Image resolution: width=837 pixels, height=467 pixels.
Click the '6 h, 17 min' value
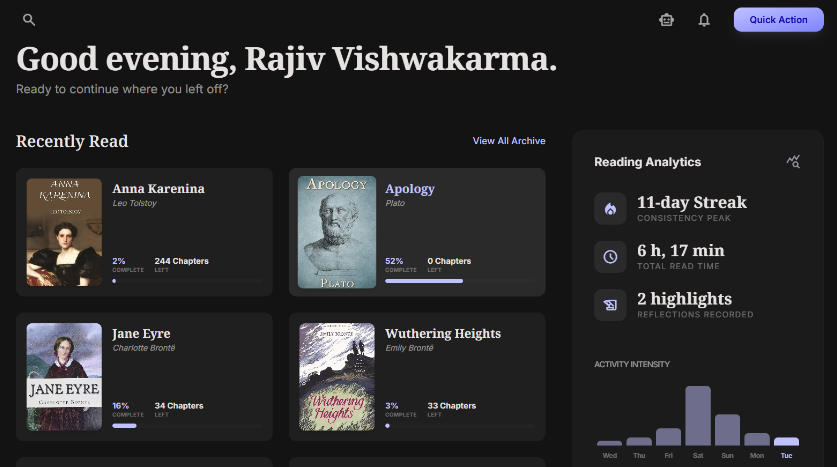[x=681, y=251]
